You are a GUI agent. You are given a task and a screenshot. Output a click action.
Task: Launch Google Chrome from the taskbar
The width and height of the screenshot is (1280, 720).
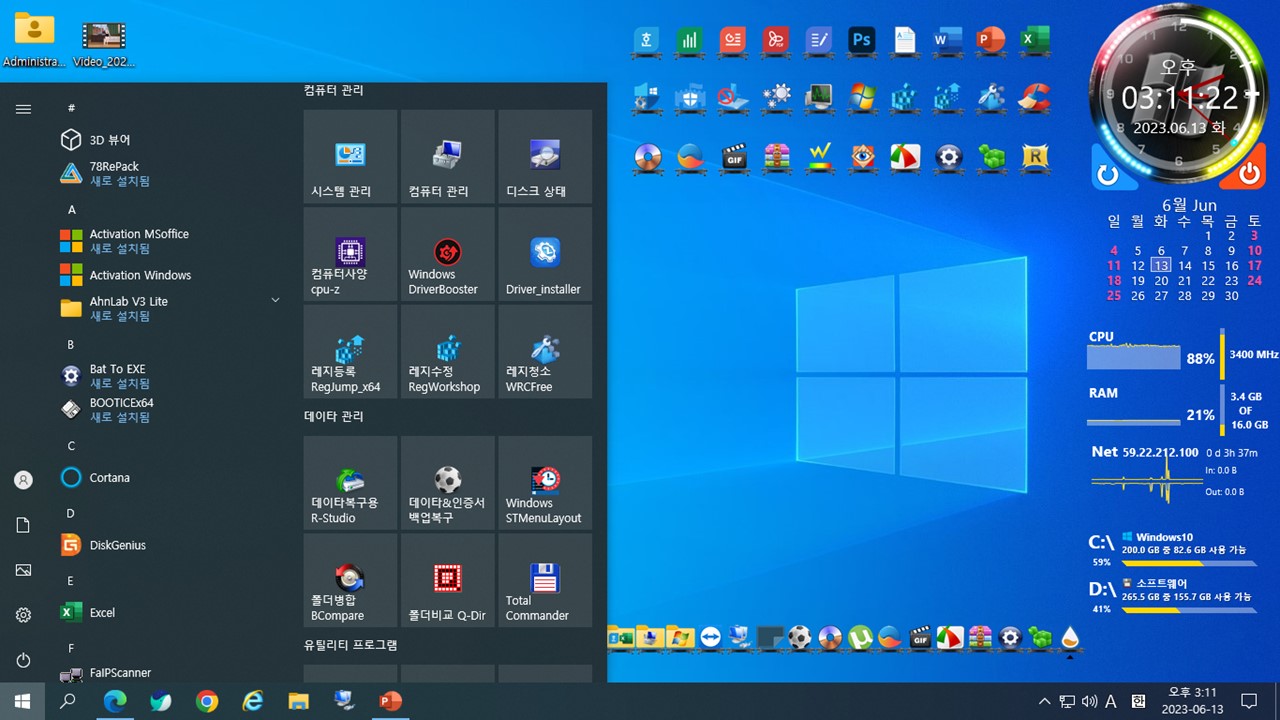coord(207,701)
